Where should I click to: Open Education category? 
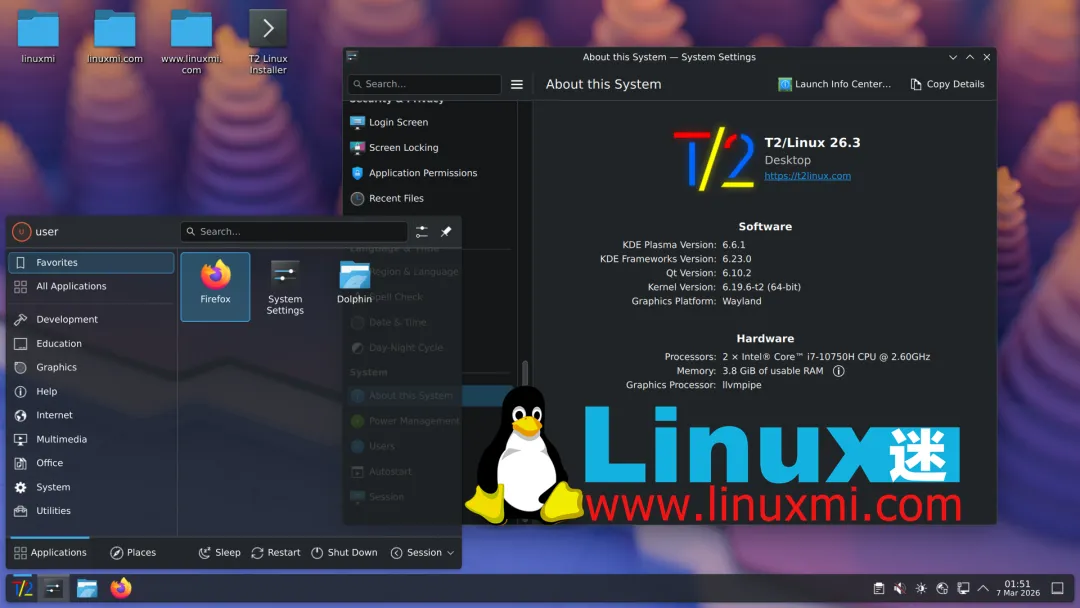(x=91, y=344)
